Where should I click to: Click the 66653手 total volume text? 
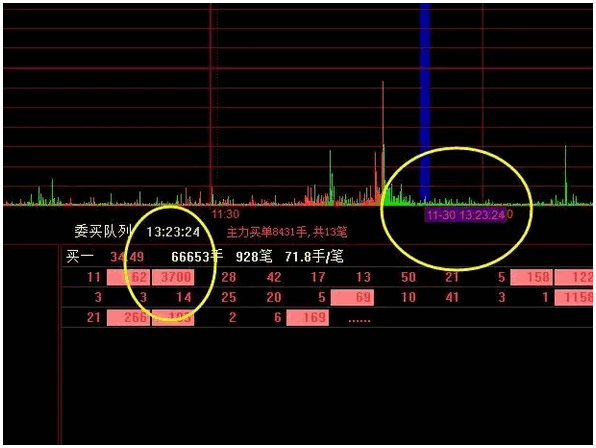point(197,256)
